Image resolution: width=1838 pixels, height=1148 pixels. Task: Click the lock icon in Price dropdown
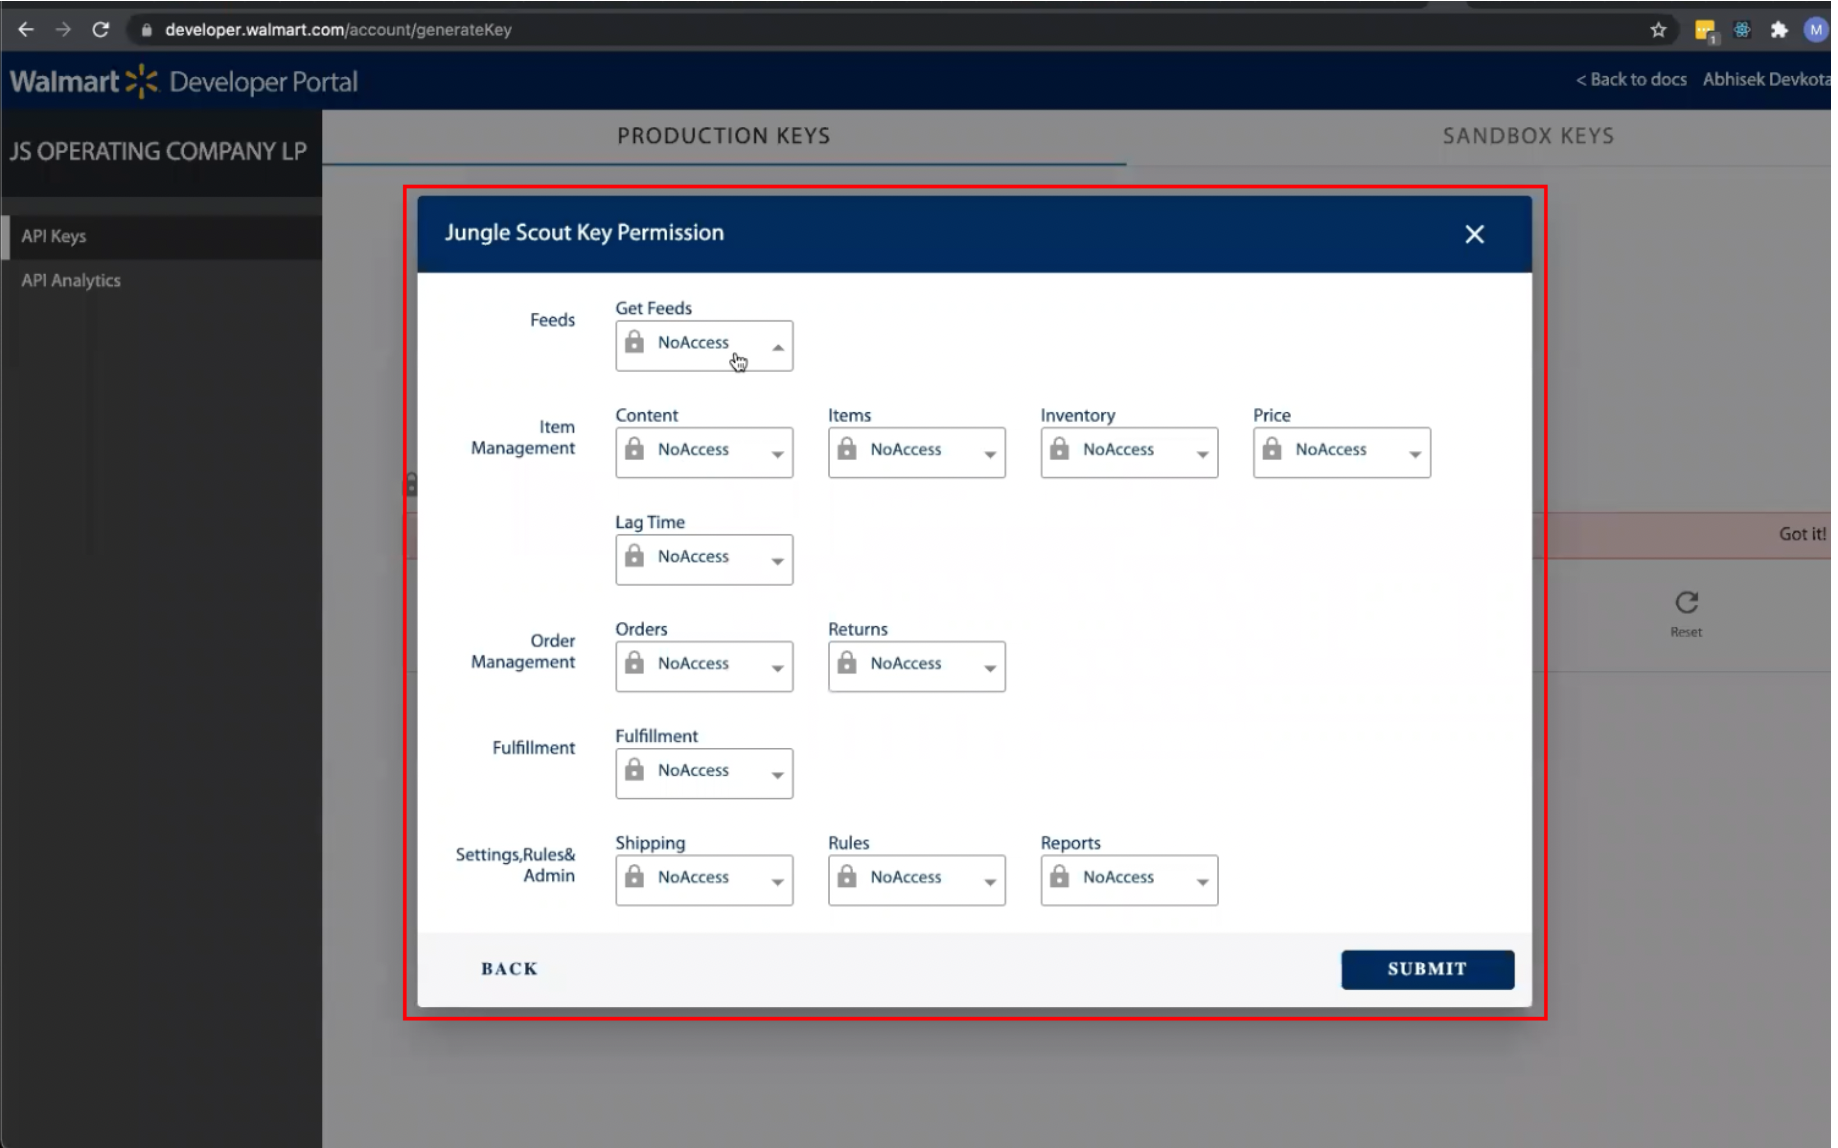point(1272,449)
